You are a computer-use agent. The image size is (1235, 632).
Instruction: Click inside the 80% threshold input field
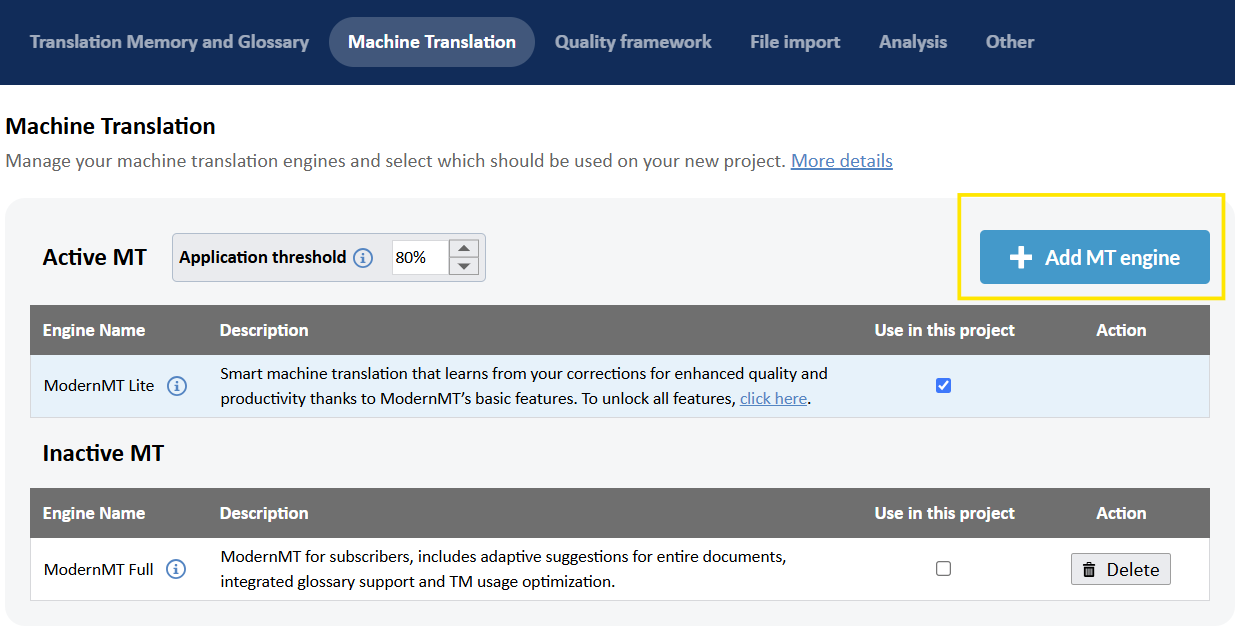point(420,257)
